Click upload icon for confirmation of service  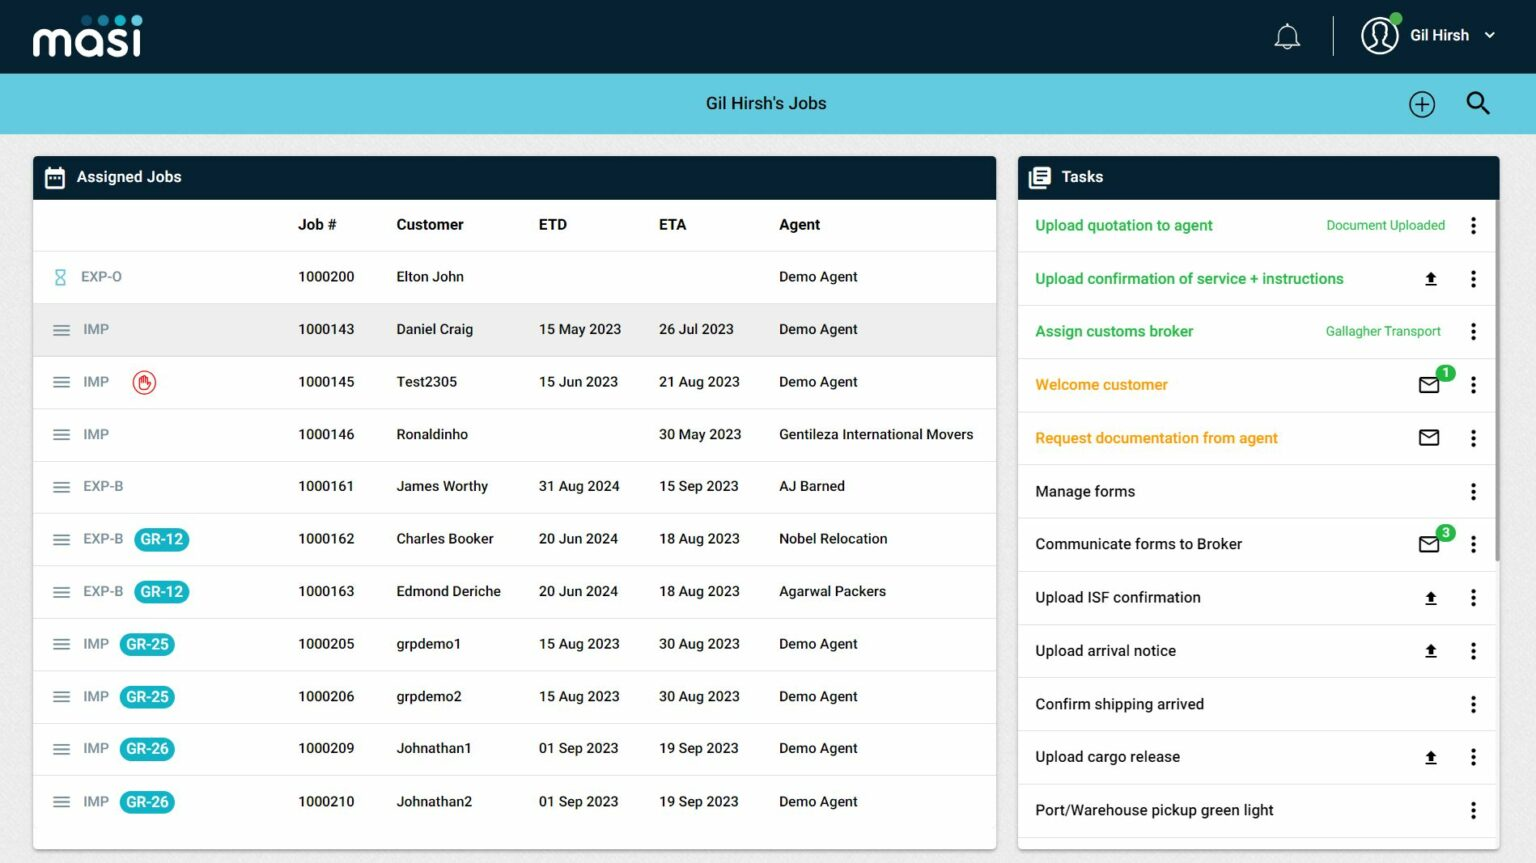[1431, 279]
